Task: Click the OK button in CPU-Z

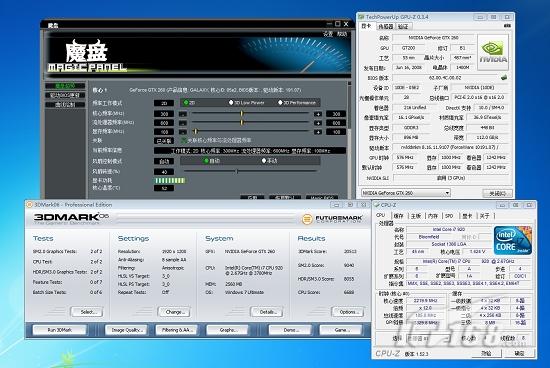Action: coord(519,353)
